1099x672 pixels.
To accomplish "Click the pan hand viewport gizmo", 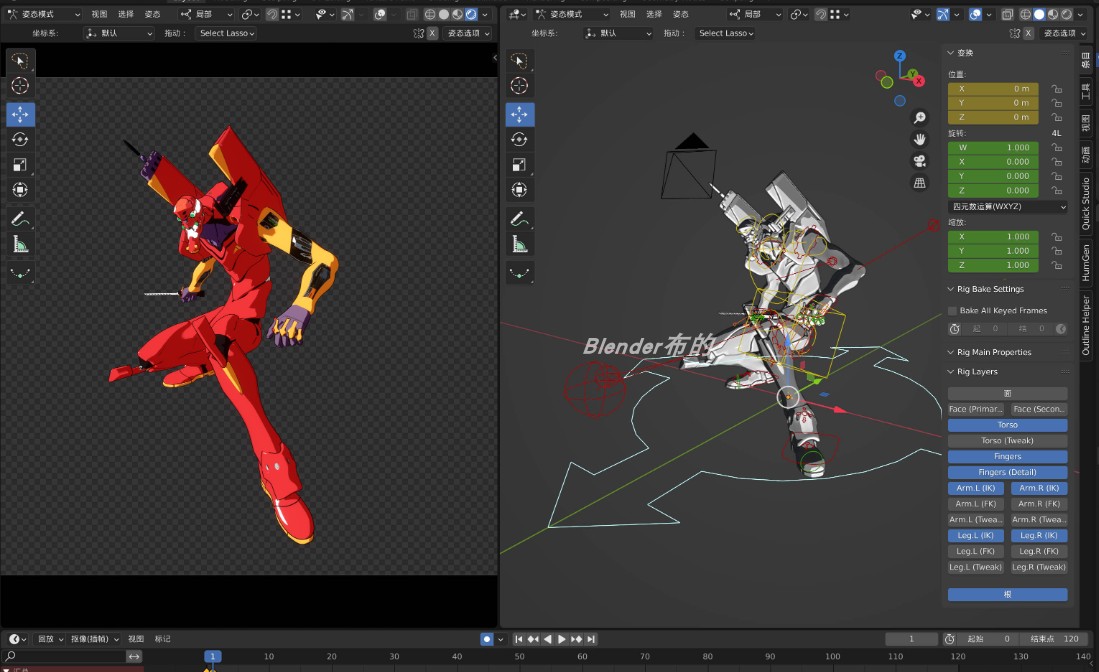I will point(920,139).
